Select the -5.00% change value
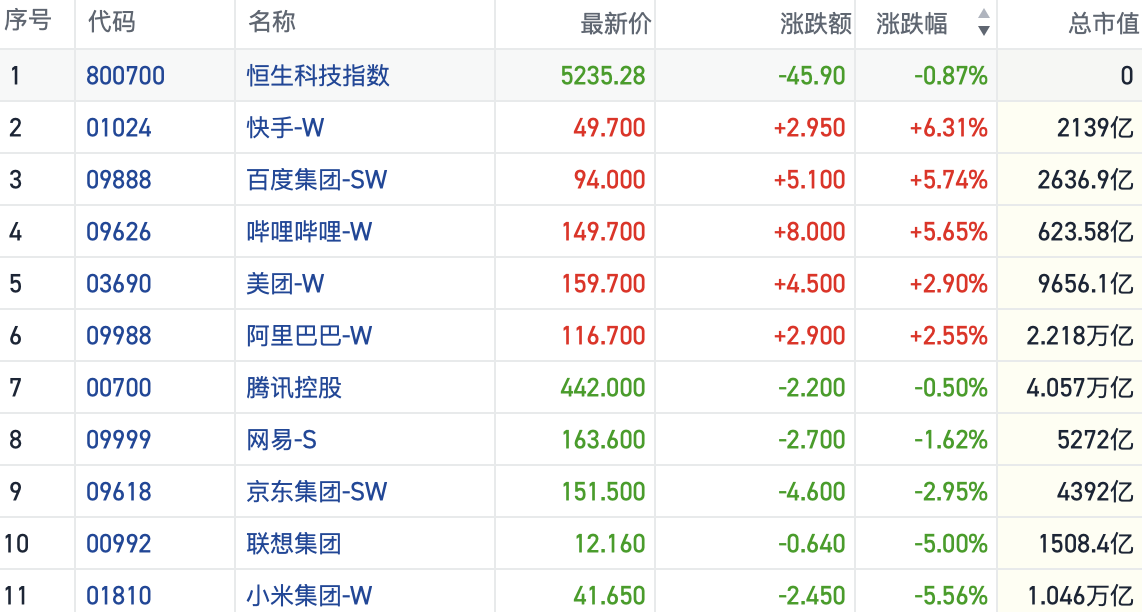This screenshot has height=612, width=1142. 952,544
